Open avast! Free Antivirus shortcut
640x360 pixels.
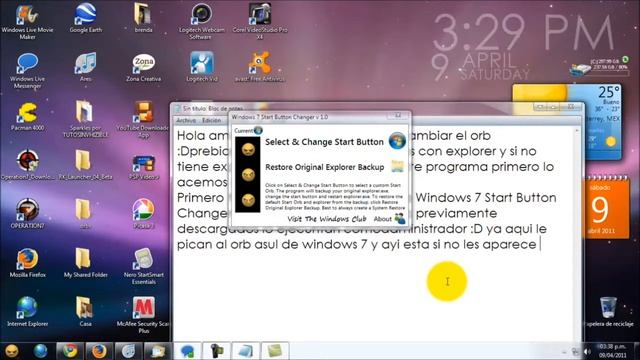[x=260, y=67]
